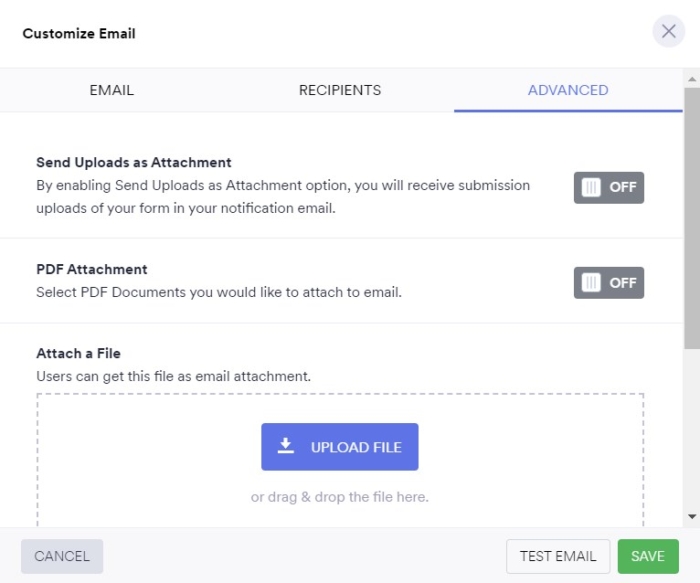Click the PDF Attachment heading
Image resolution: width=700 pixels, height=583 pixels.
tap(92, 269)
